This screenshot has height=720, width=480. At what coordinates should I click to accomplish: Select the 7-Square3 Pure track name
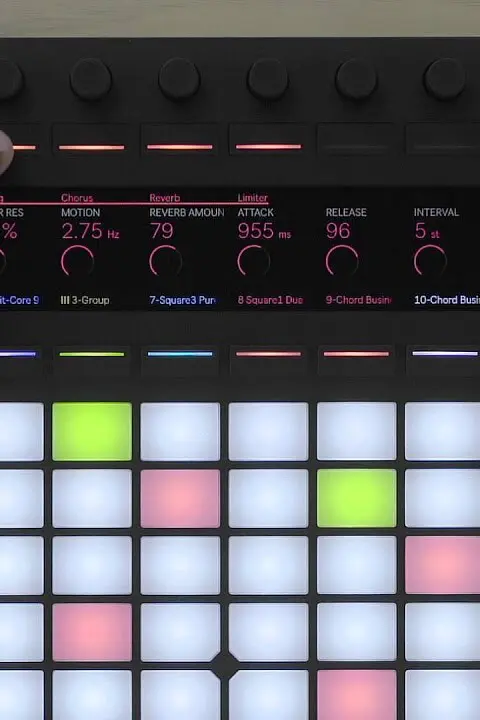coord(182,300)
